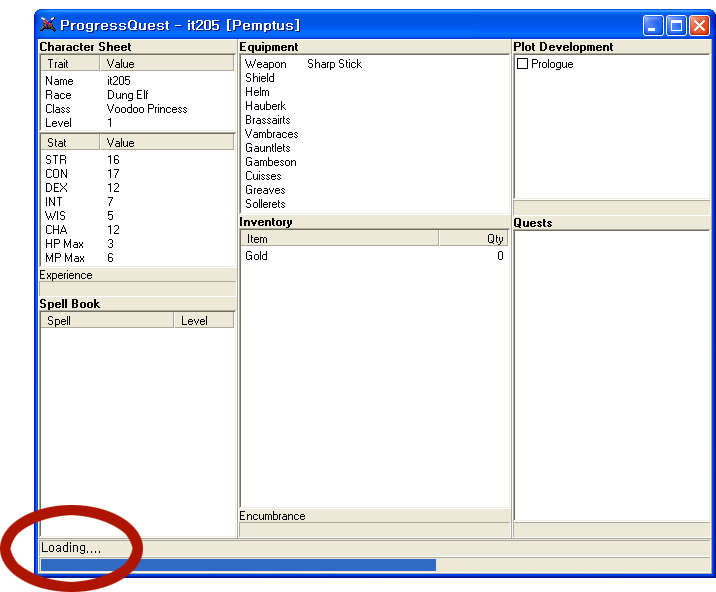Select the Class row Voodoo Princess
This screenshot has height=592, width=716.
(x=137, y=109)
